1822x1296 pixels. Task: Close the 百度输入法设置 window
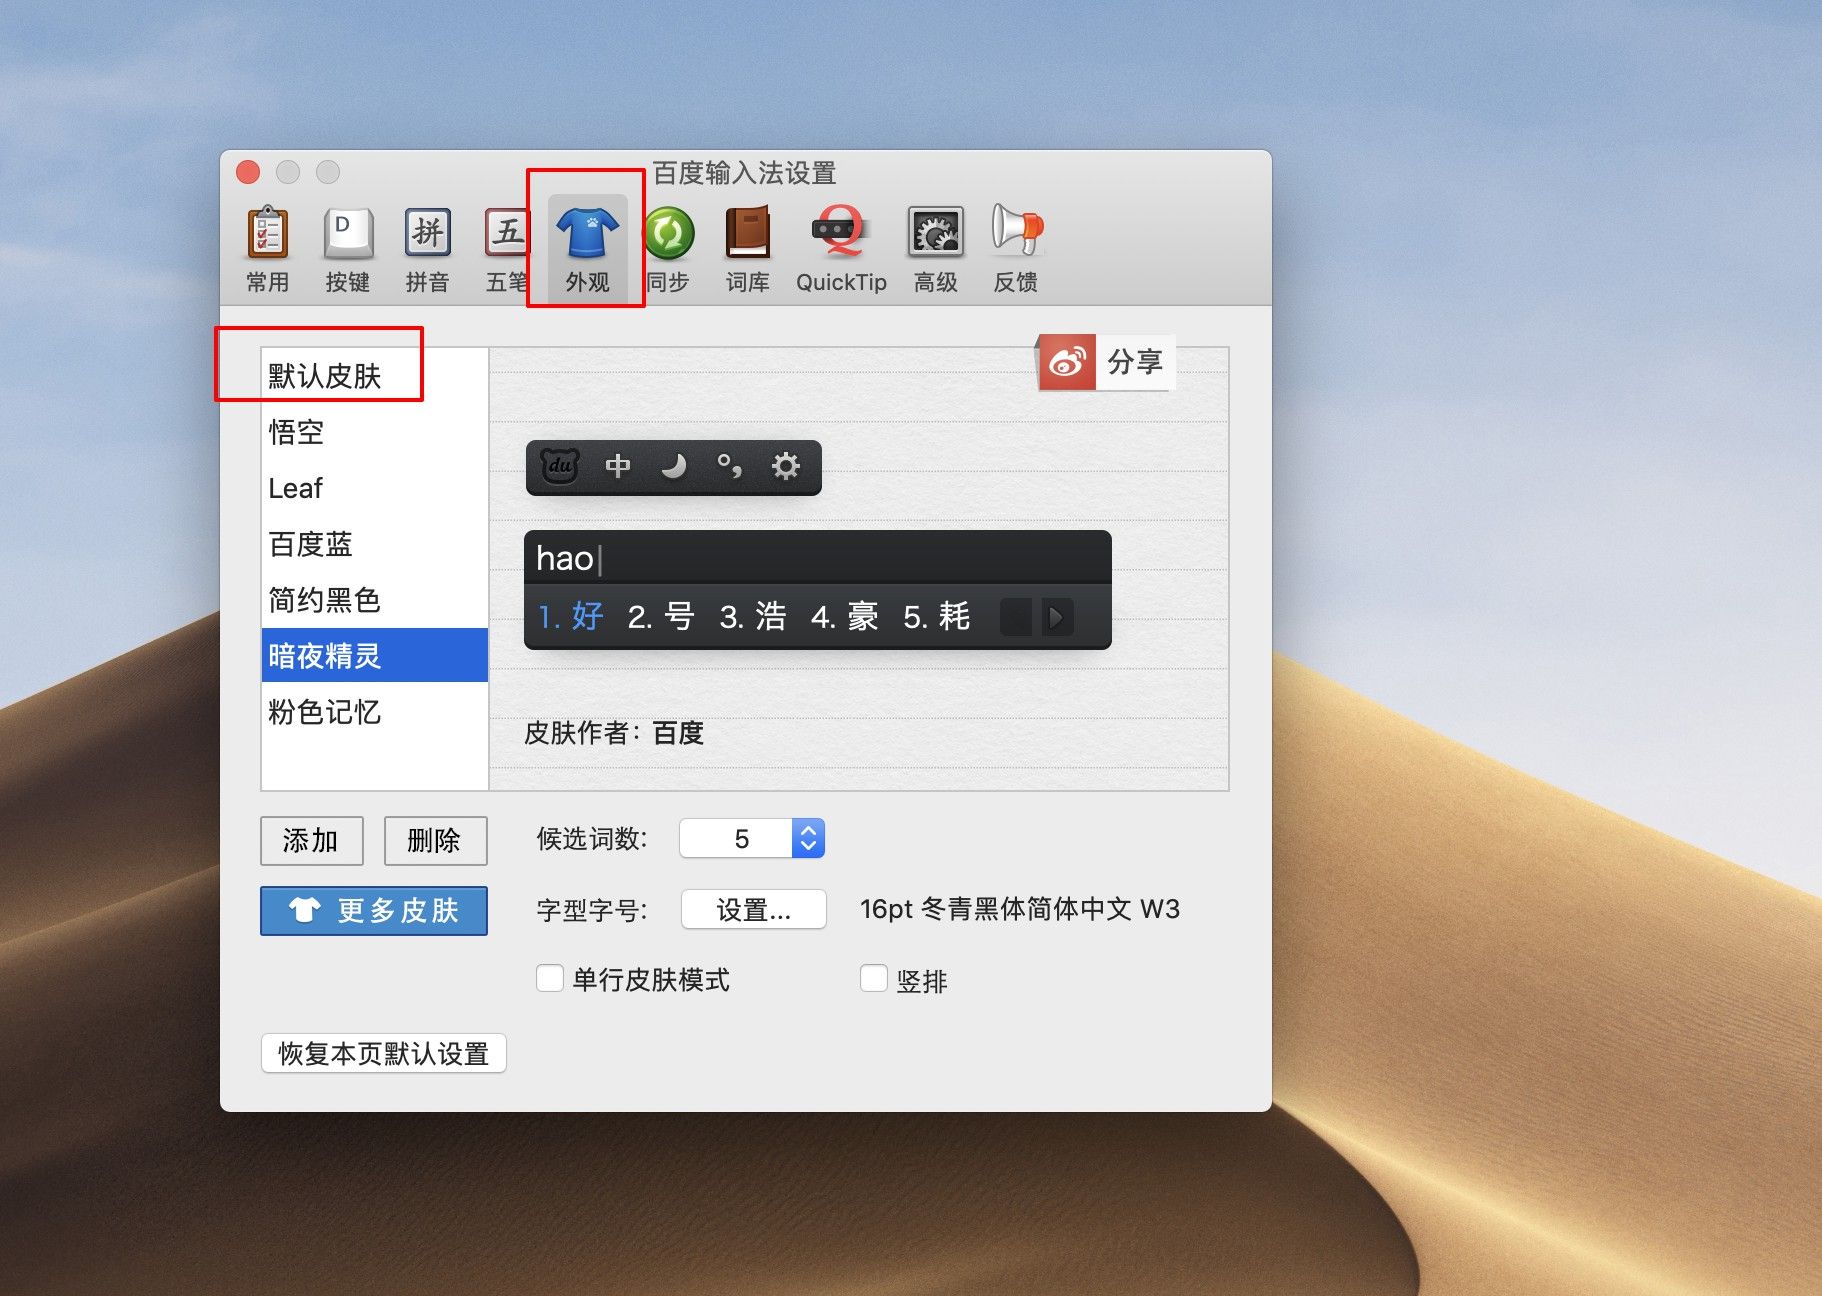click(248, 172)
